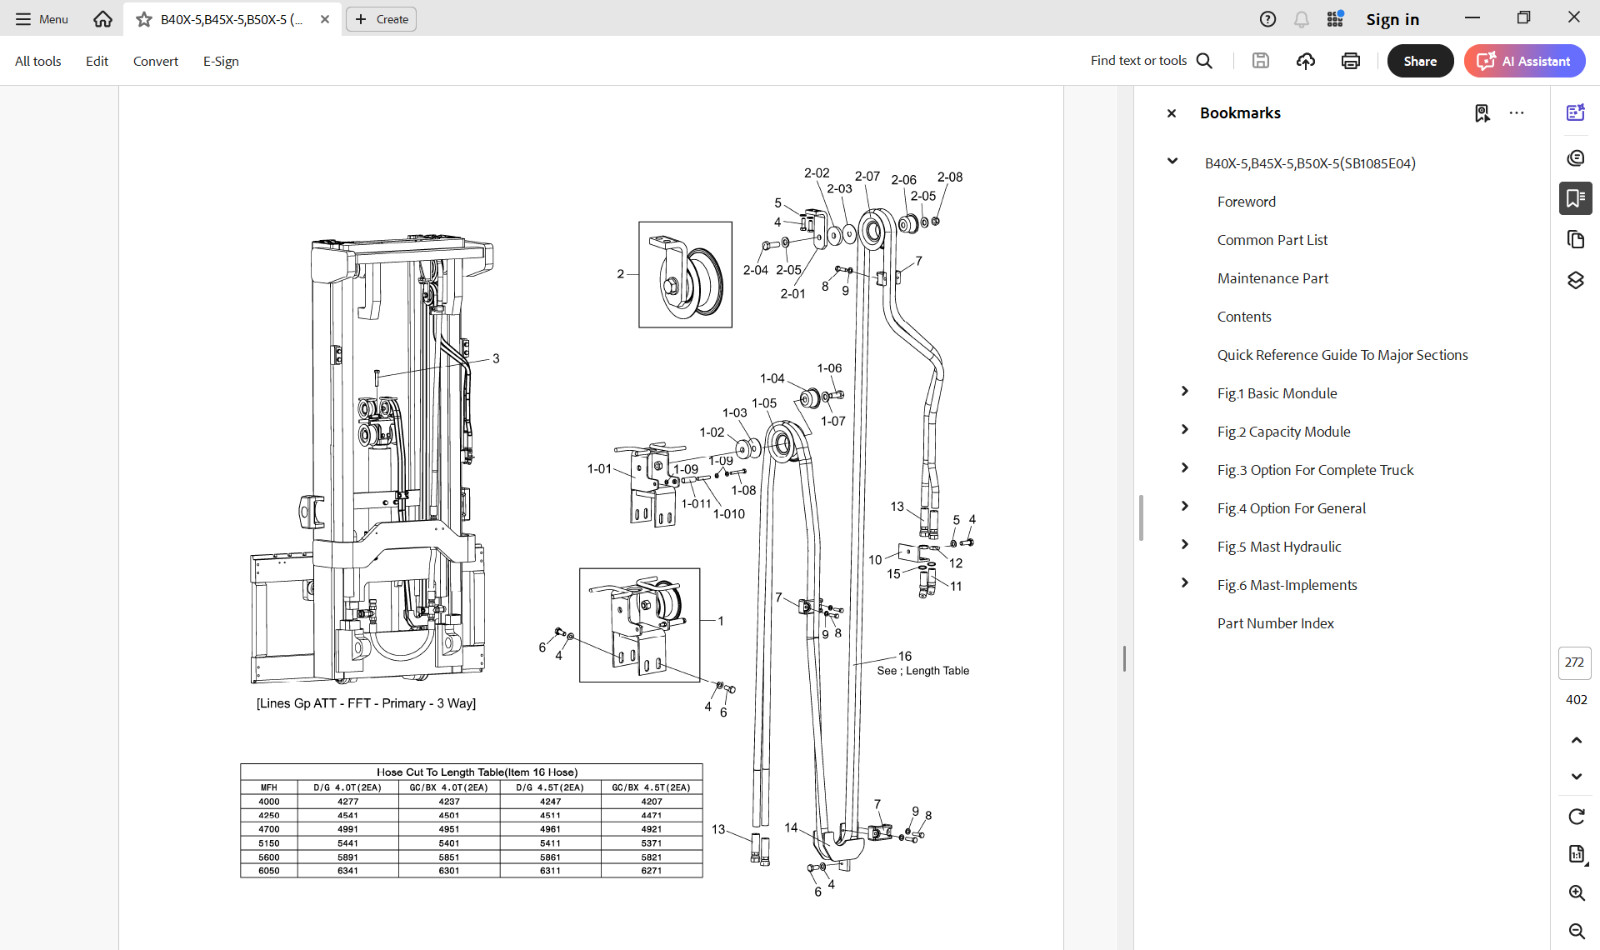Go to the Home icon

103,19
